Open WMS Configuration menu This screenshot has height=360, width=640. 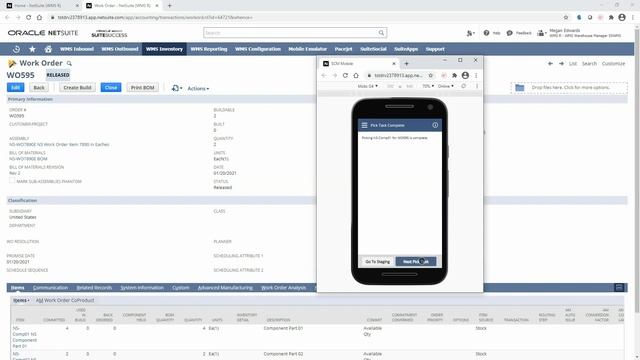click(x=258, y=49)
